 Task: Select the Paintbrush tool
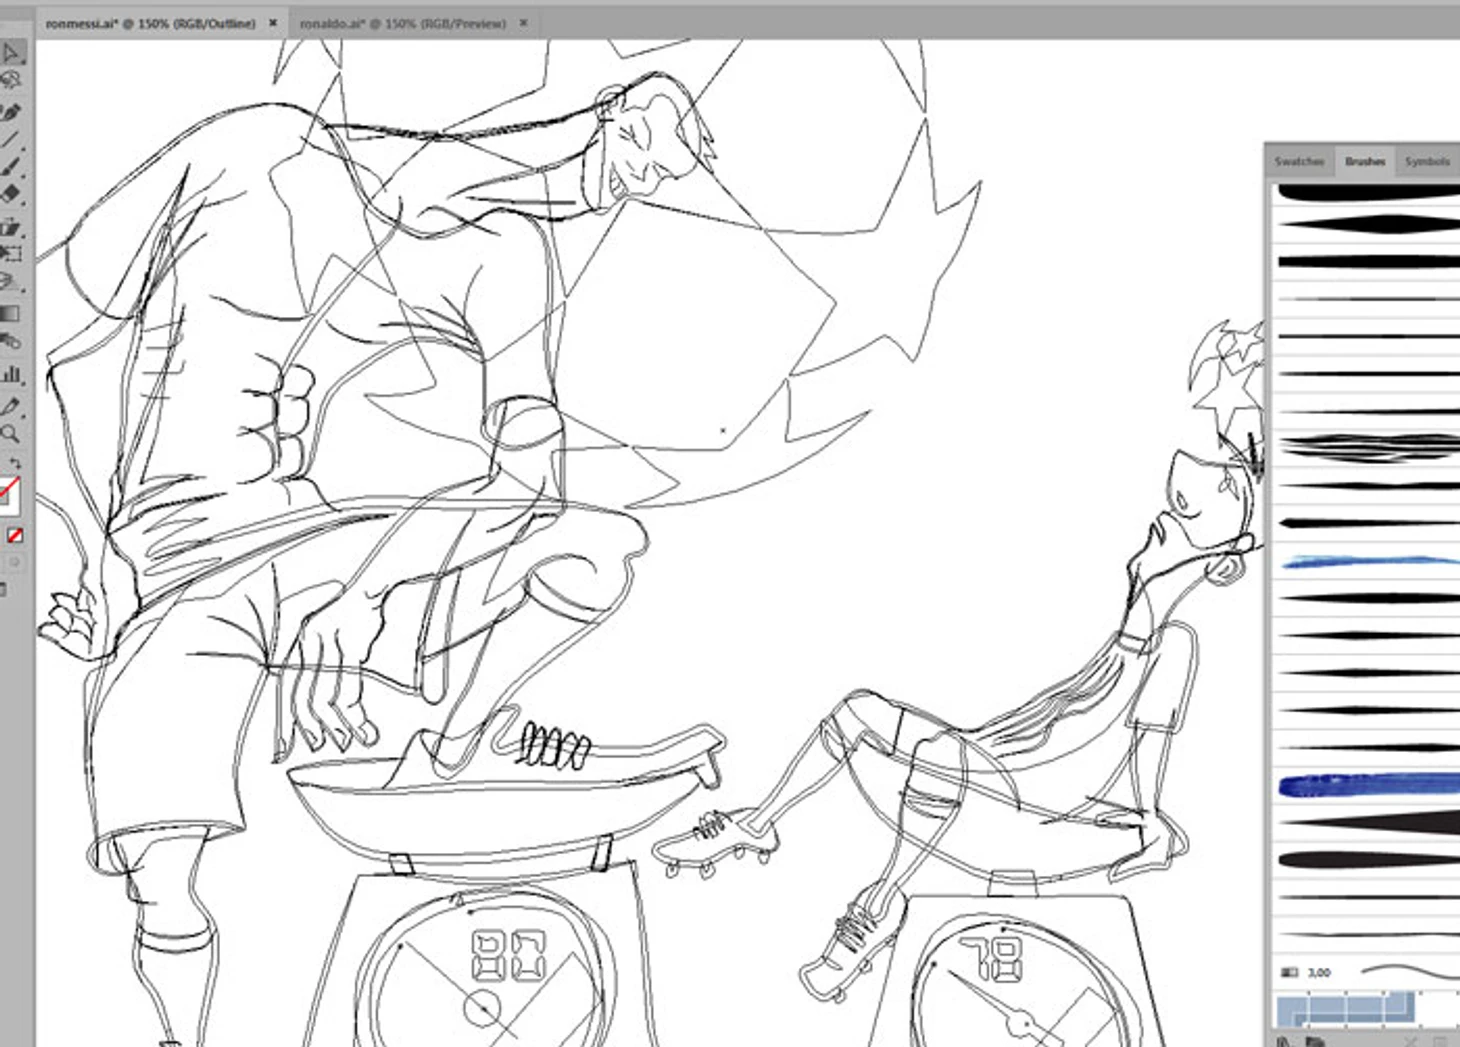pos(11,166)
